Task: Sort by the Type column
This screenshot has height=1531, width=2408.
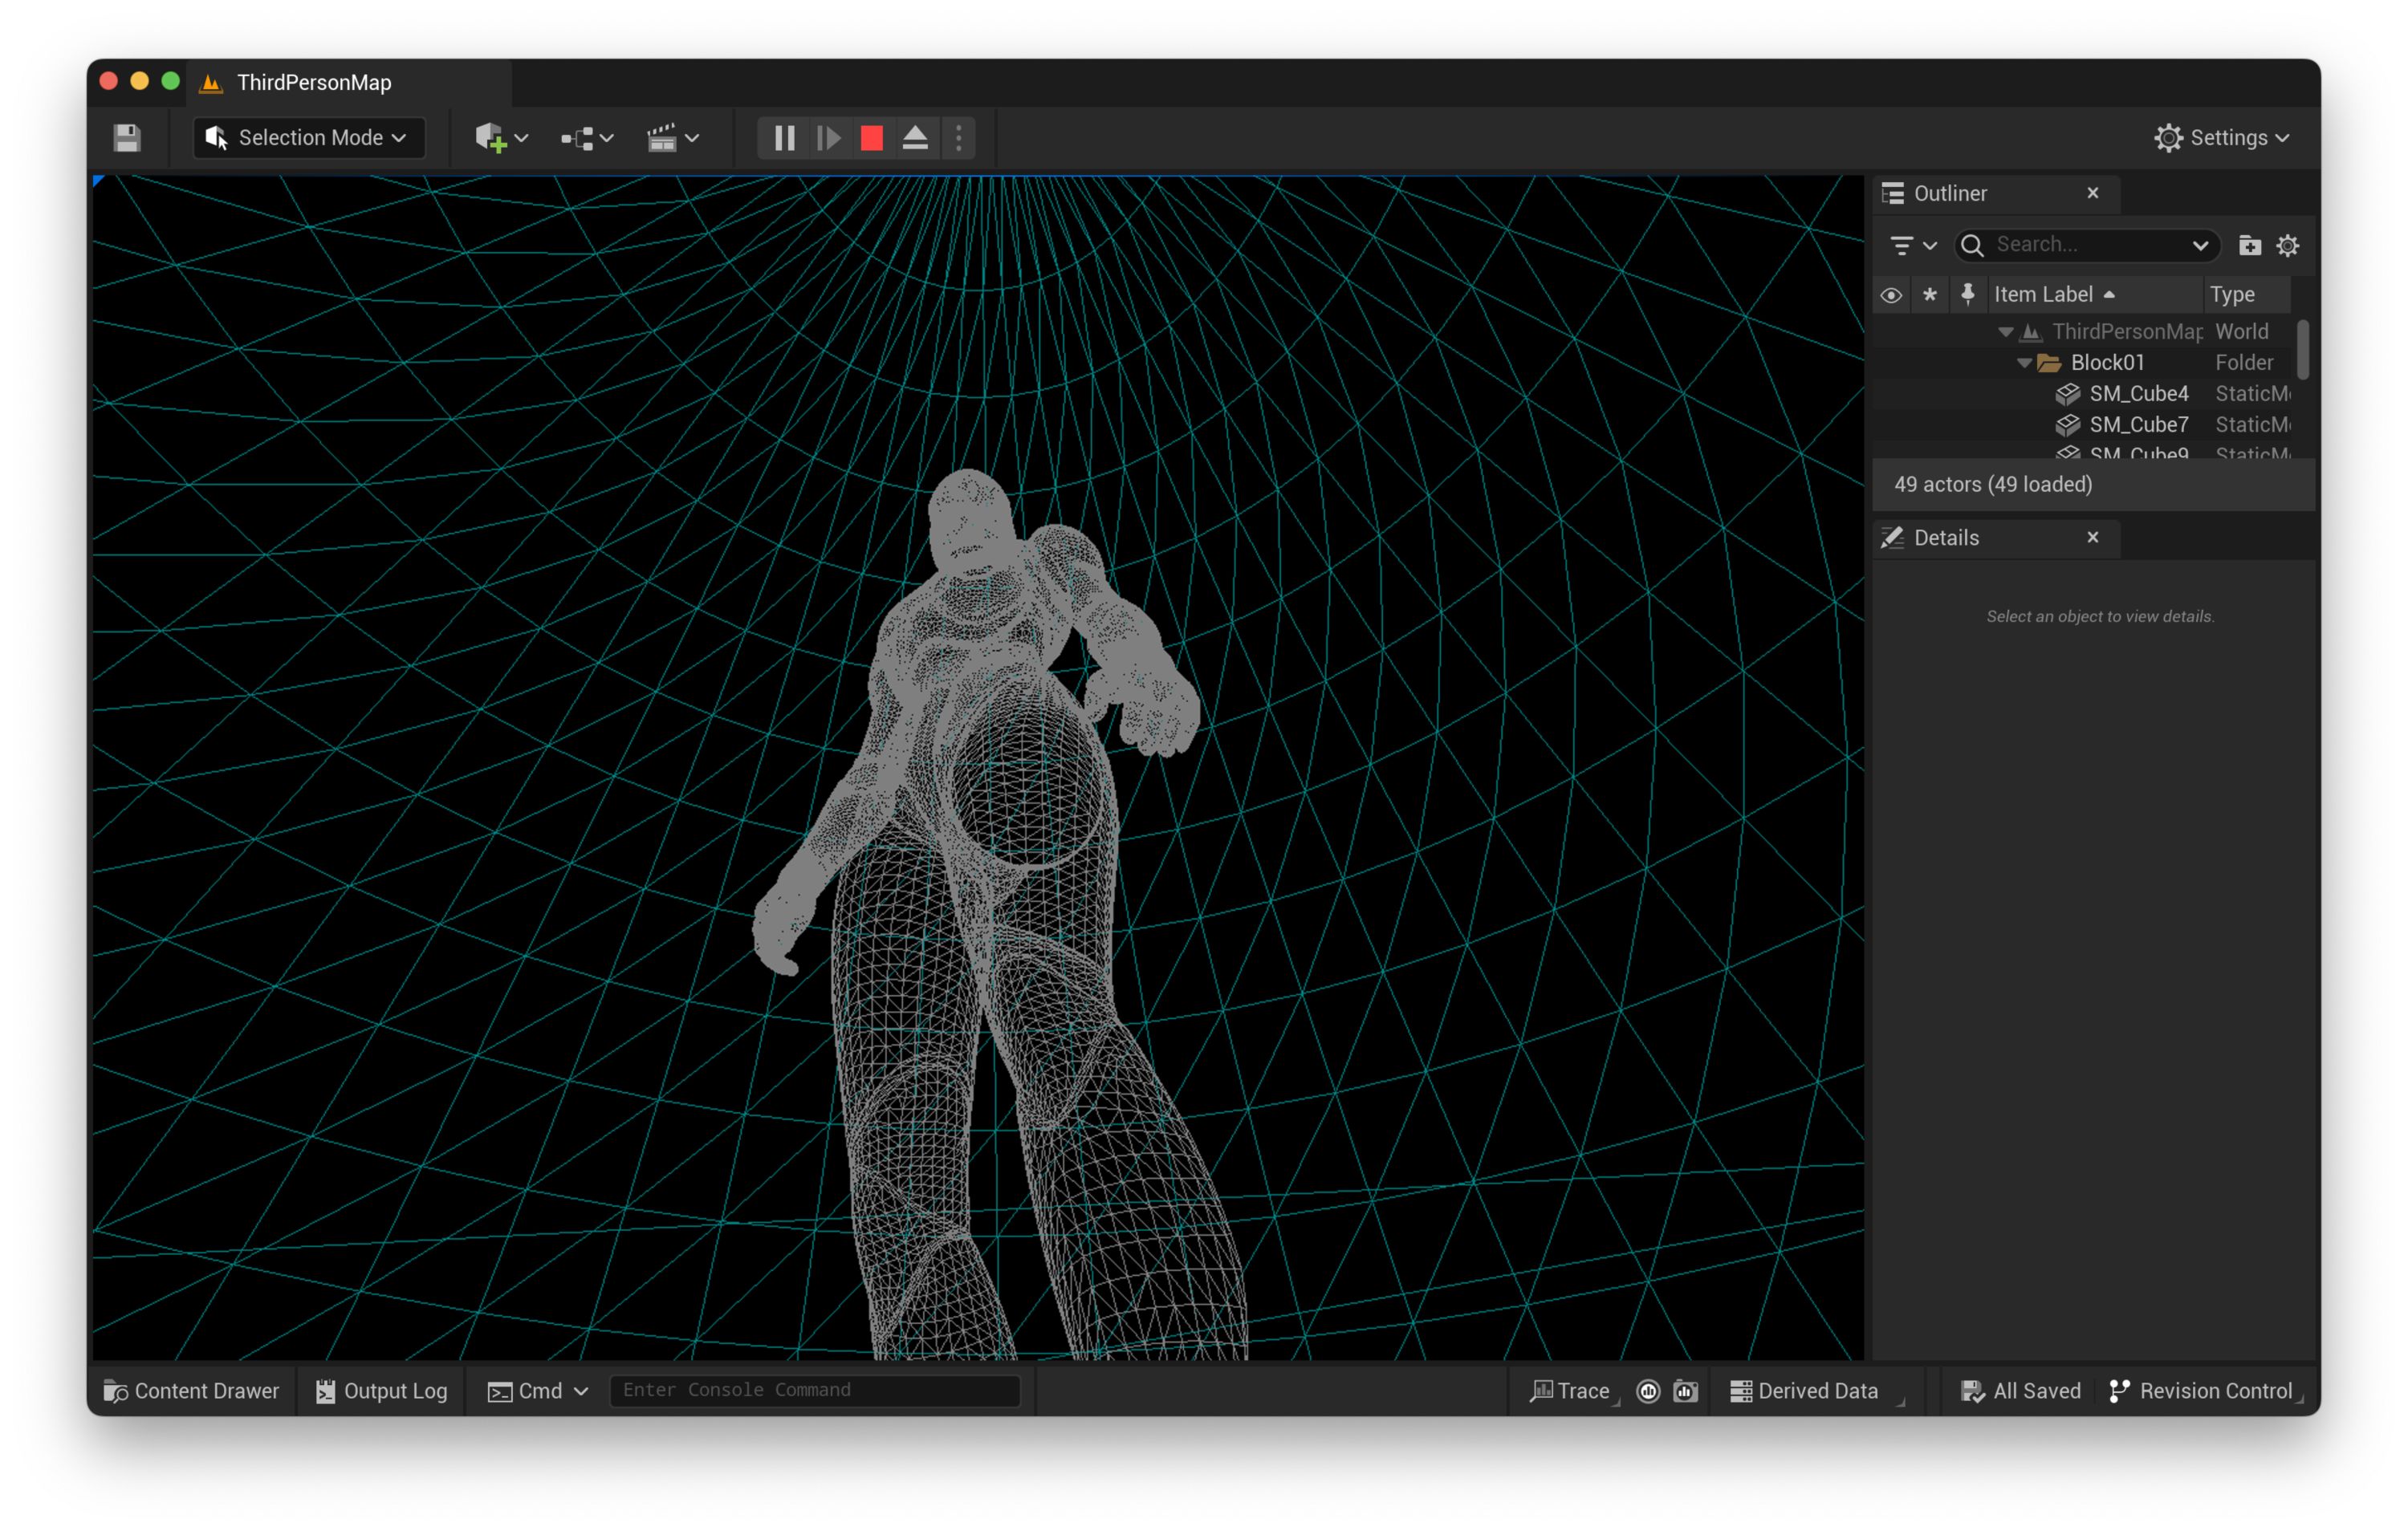Action: [x=2245, y=295]
